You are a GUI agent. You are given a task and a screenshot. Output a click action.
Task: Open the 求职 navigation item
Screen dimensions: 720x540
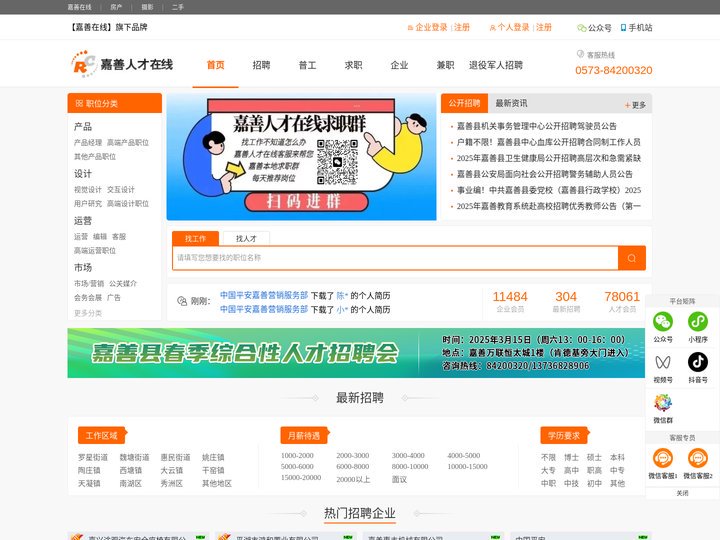pos(353,65)
